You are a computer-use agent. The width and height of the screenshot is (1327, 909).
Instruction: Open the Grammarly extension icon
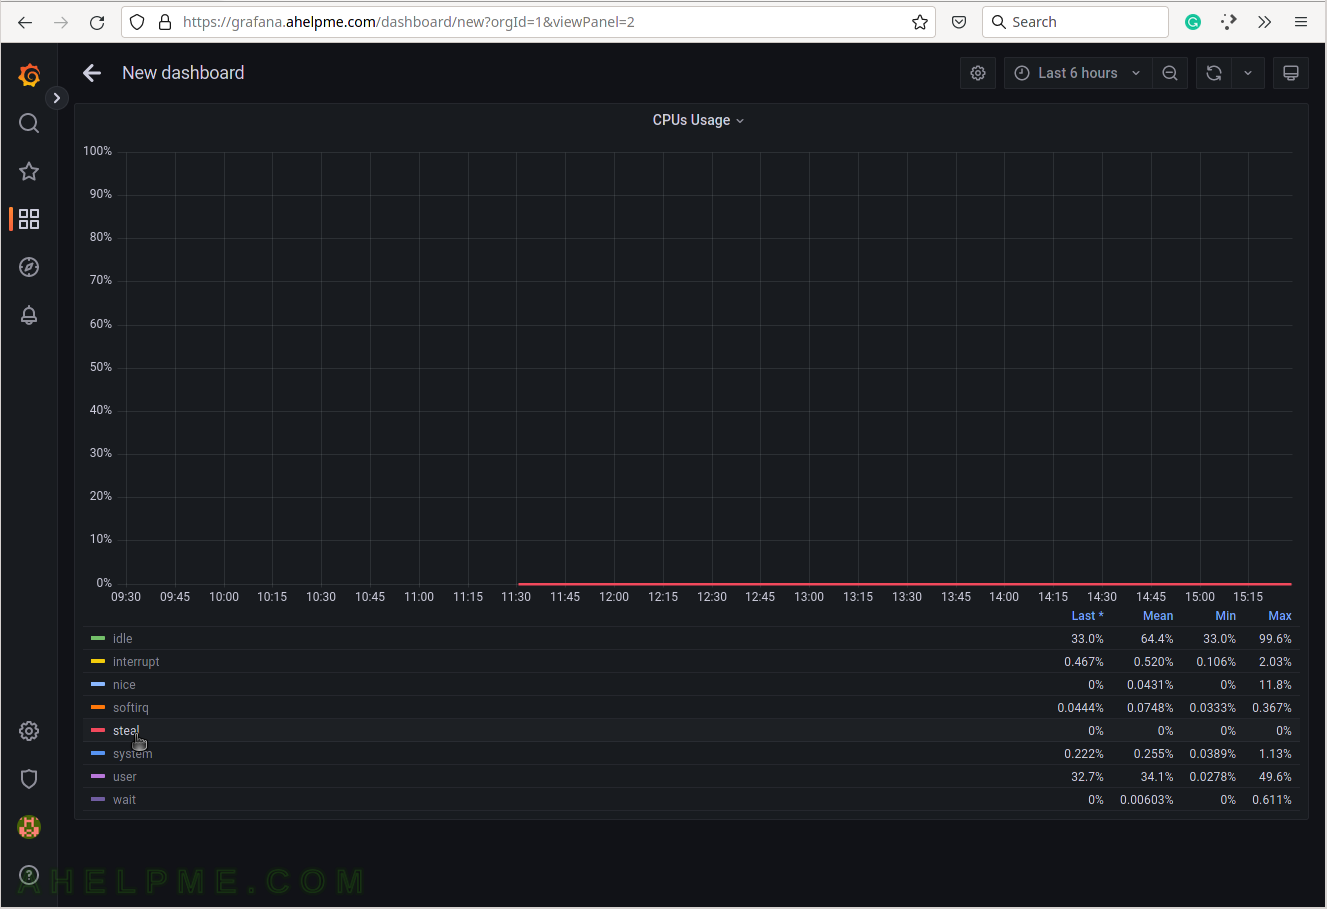pos(1193,22)
